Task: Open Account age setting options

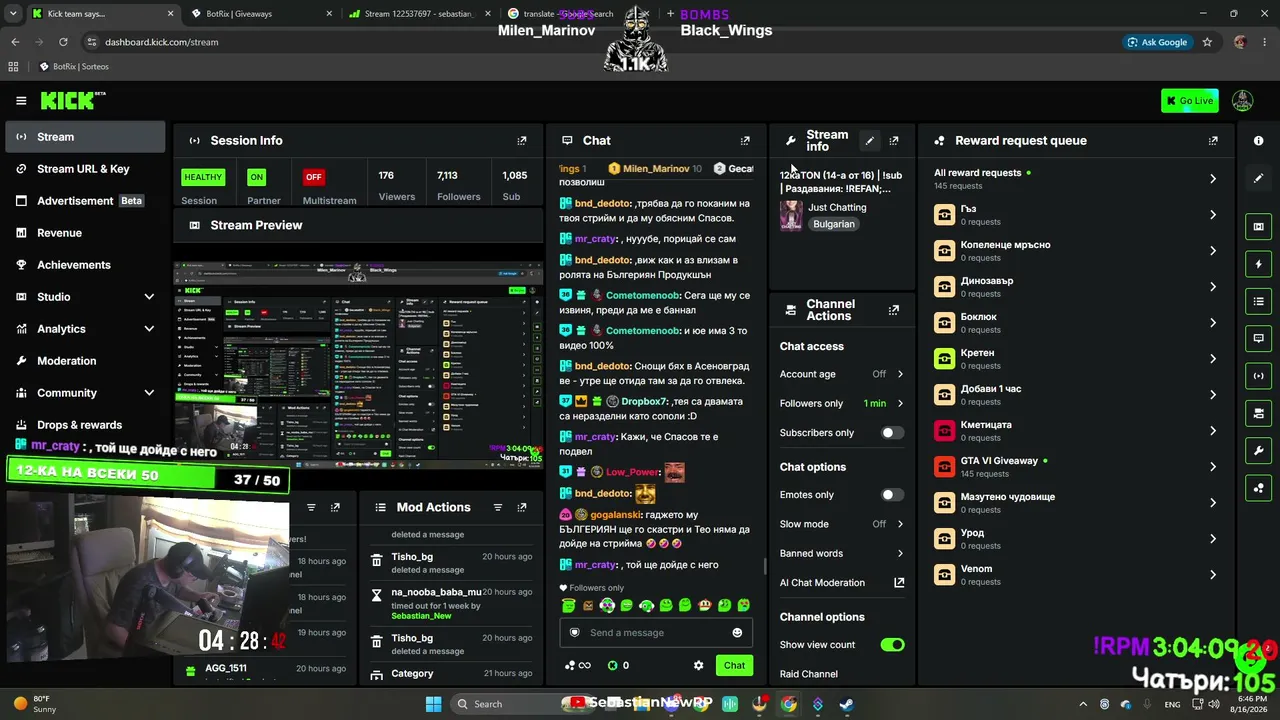Action: pyautogui.click(x=842, y=374)
